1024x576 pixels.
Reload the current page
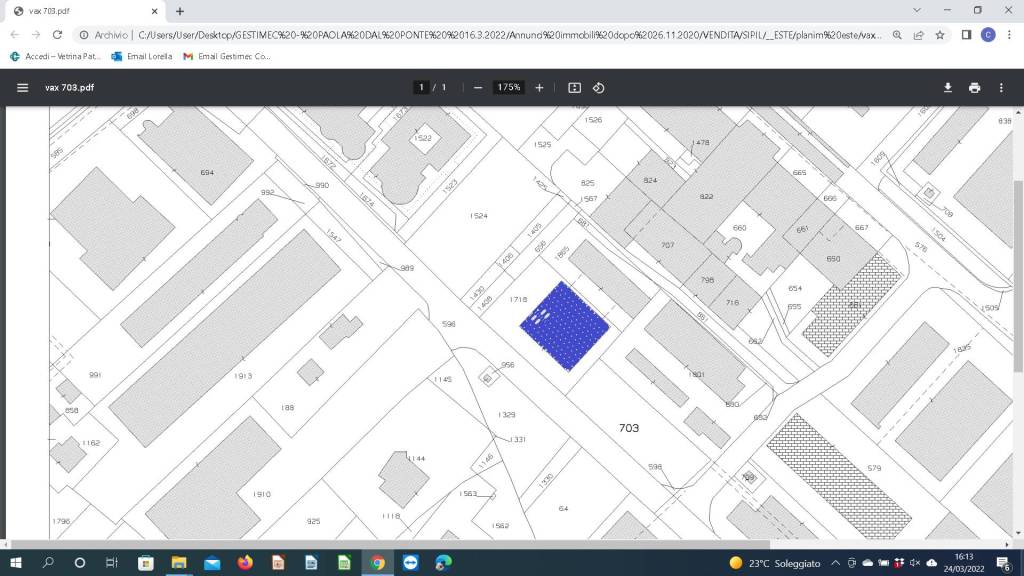[x=59, y=34]
